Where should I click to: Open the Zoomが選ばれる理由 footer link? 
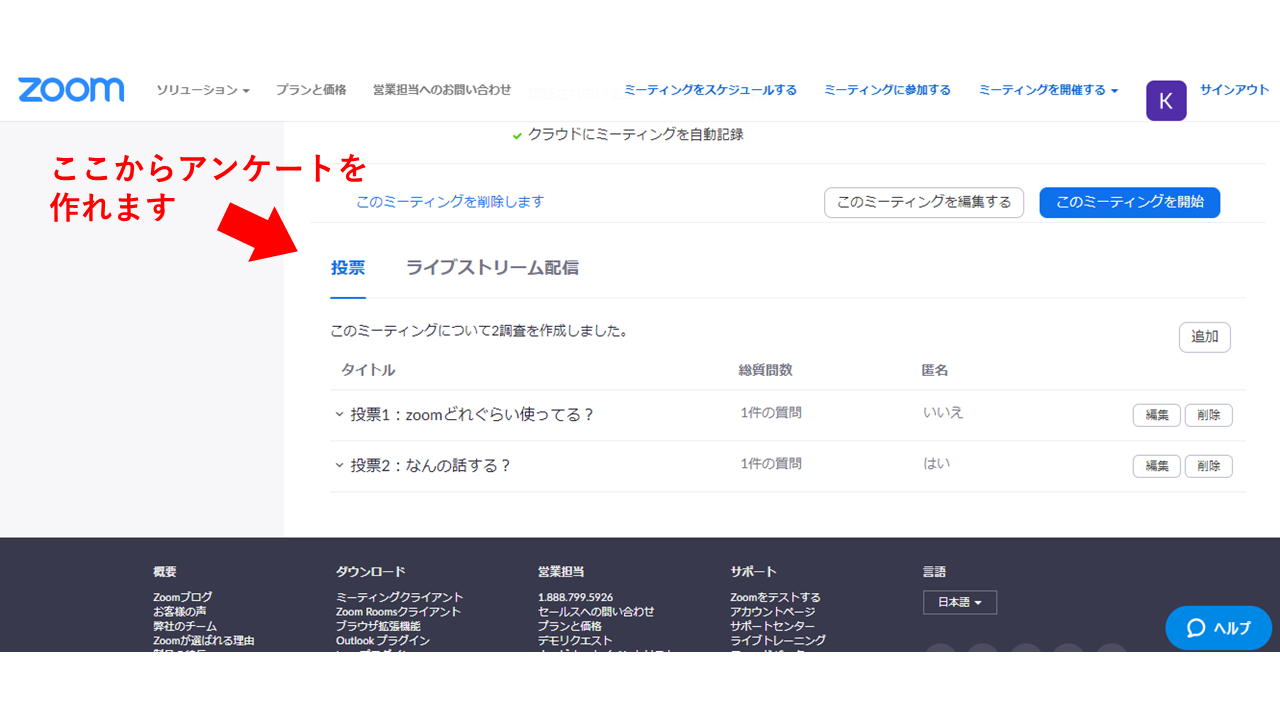tap(204, 640)
